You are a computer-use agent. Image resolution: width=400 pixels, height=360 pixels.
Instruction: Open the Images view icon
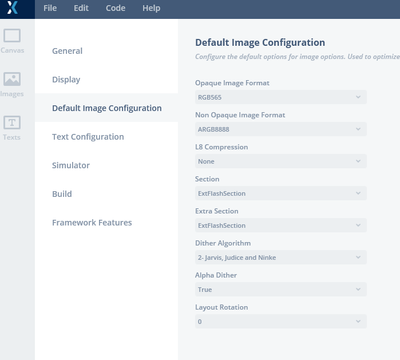tap(12, 79)
